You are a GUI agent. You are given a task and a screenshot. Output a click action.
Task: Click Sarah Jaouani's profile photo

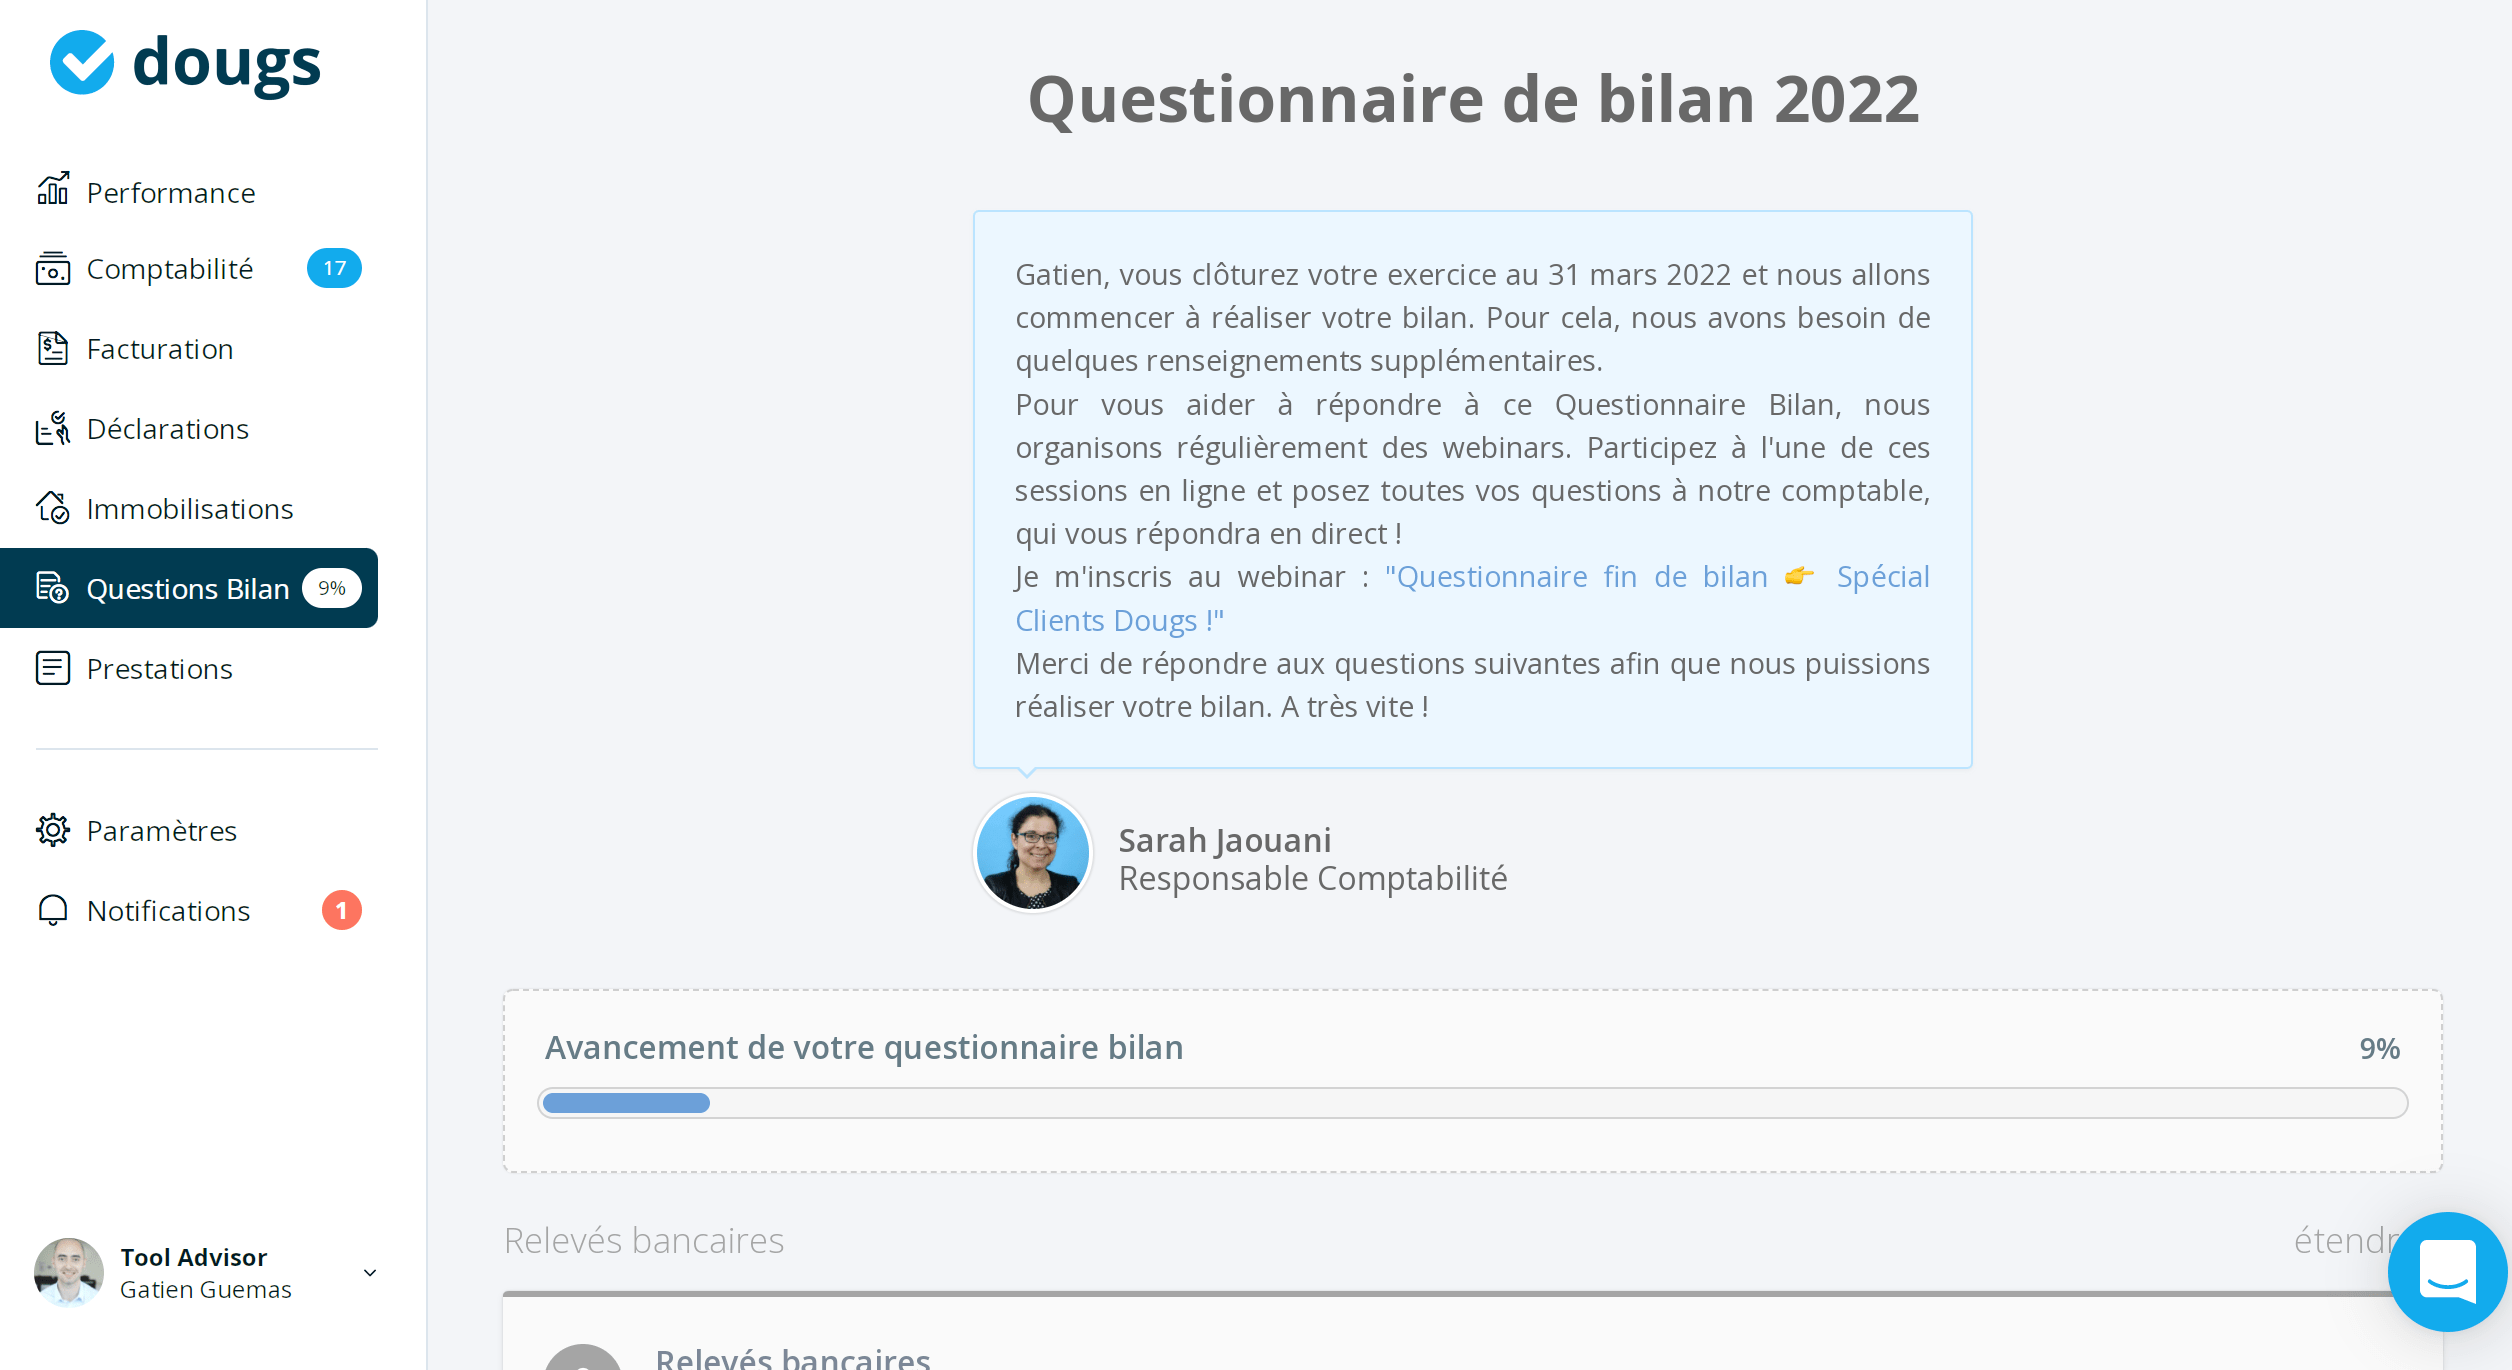(1032, 852)
